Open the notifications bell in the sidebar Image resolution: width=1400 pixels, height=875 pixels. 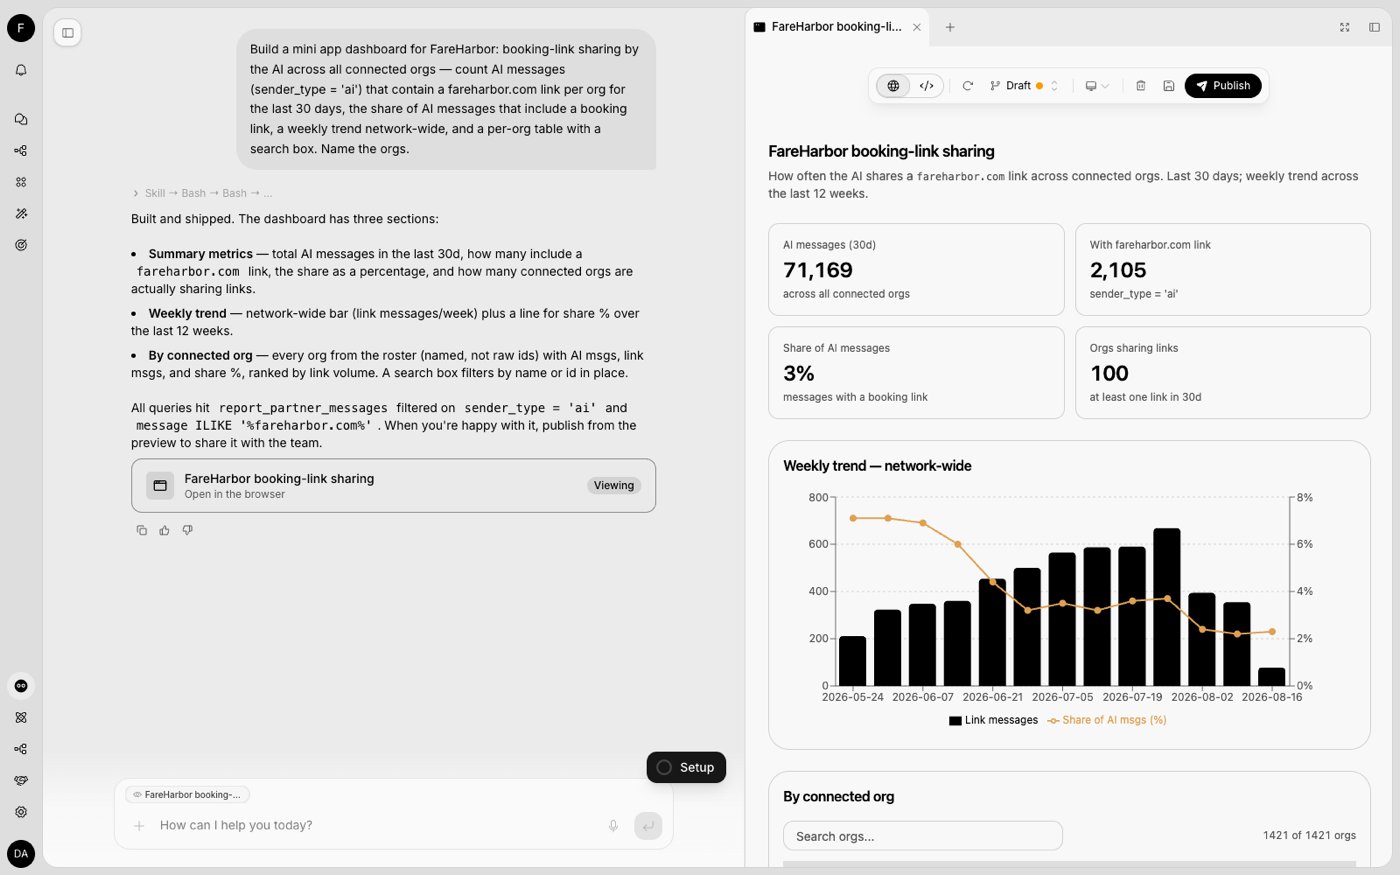pyautogui.click(x=21, y=70)
